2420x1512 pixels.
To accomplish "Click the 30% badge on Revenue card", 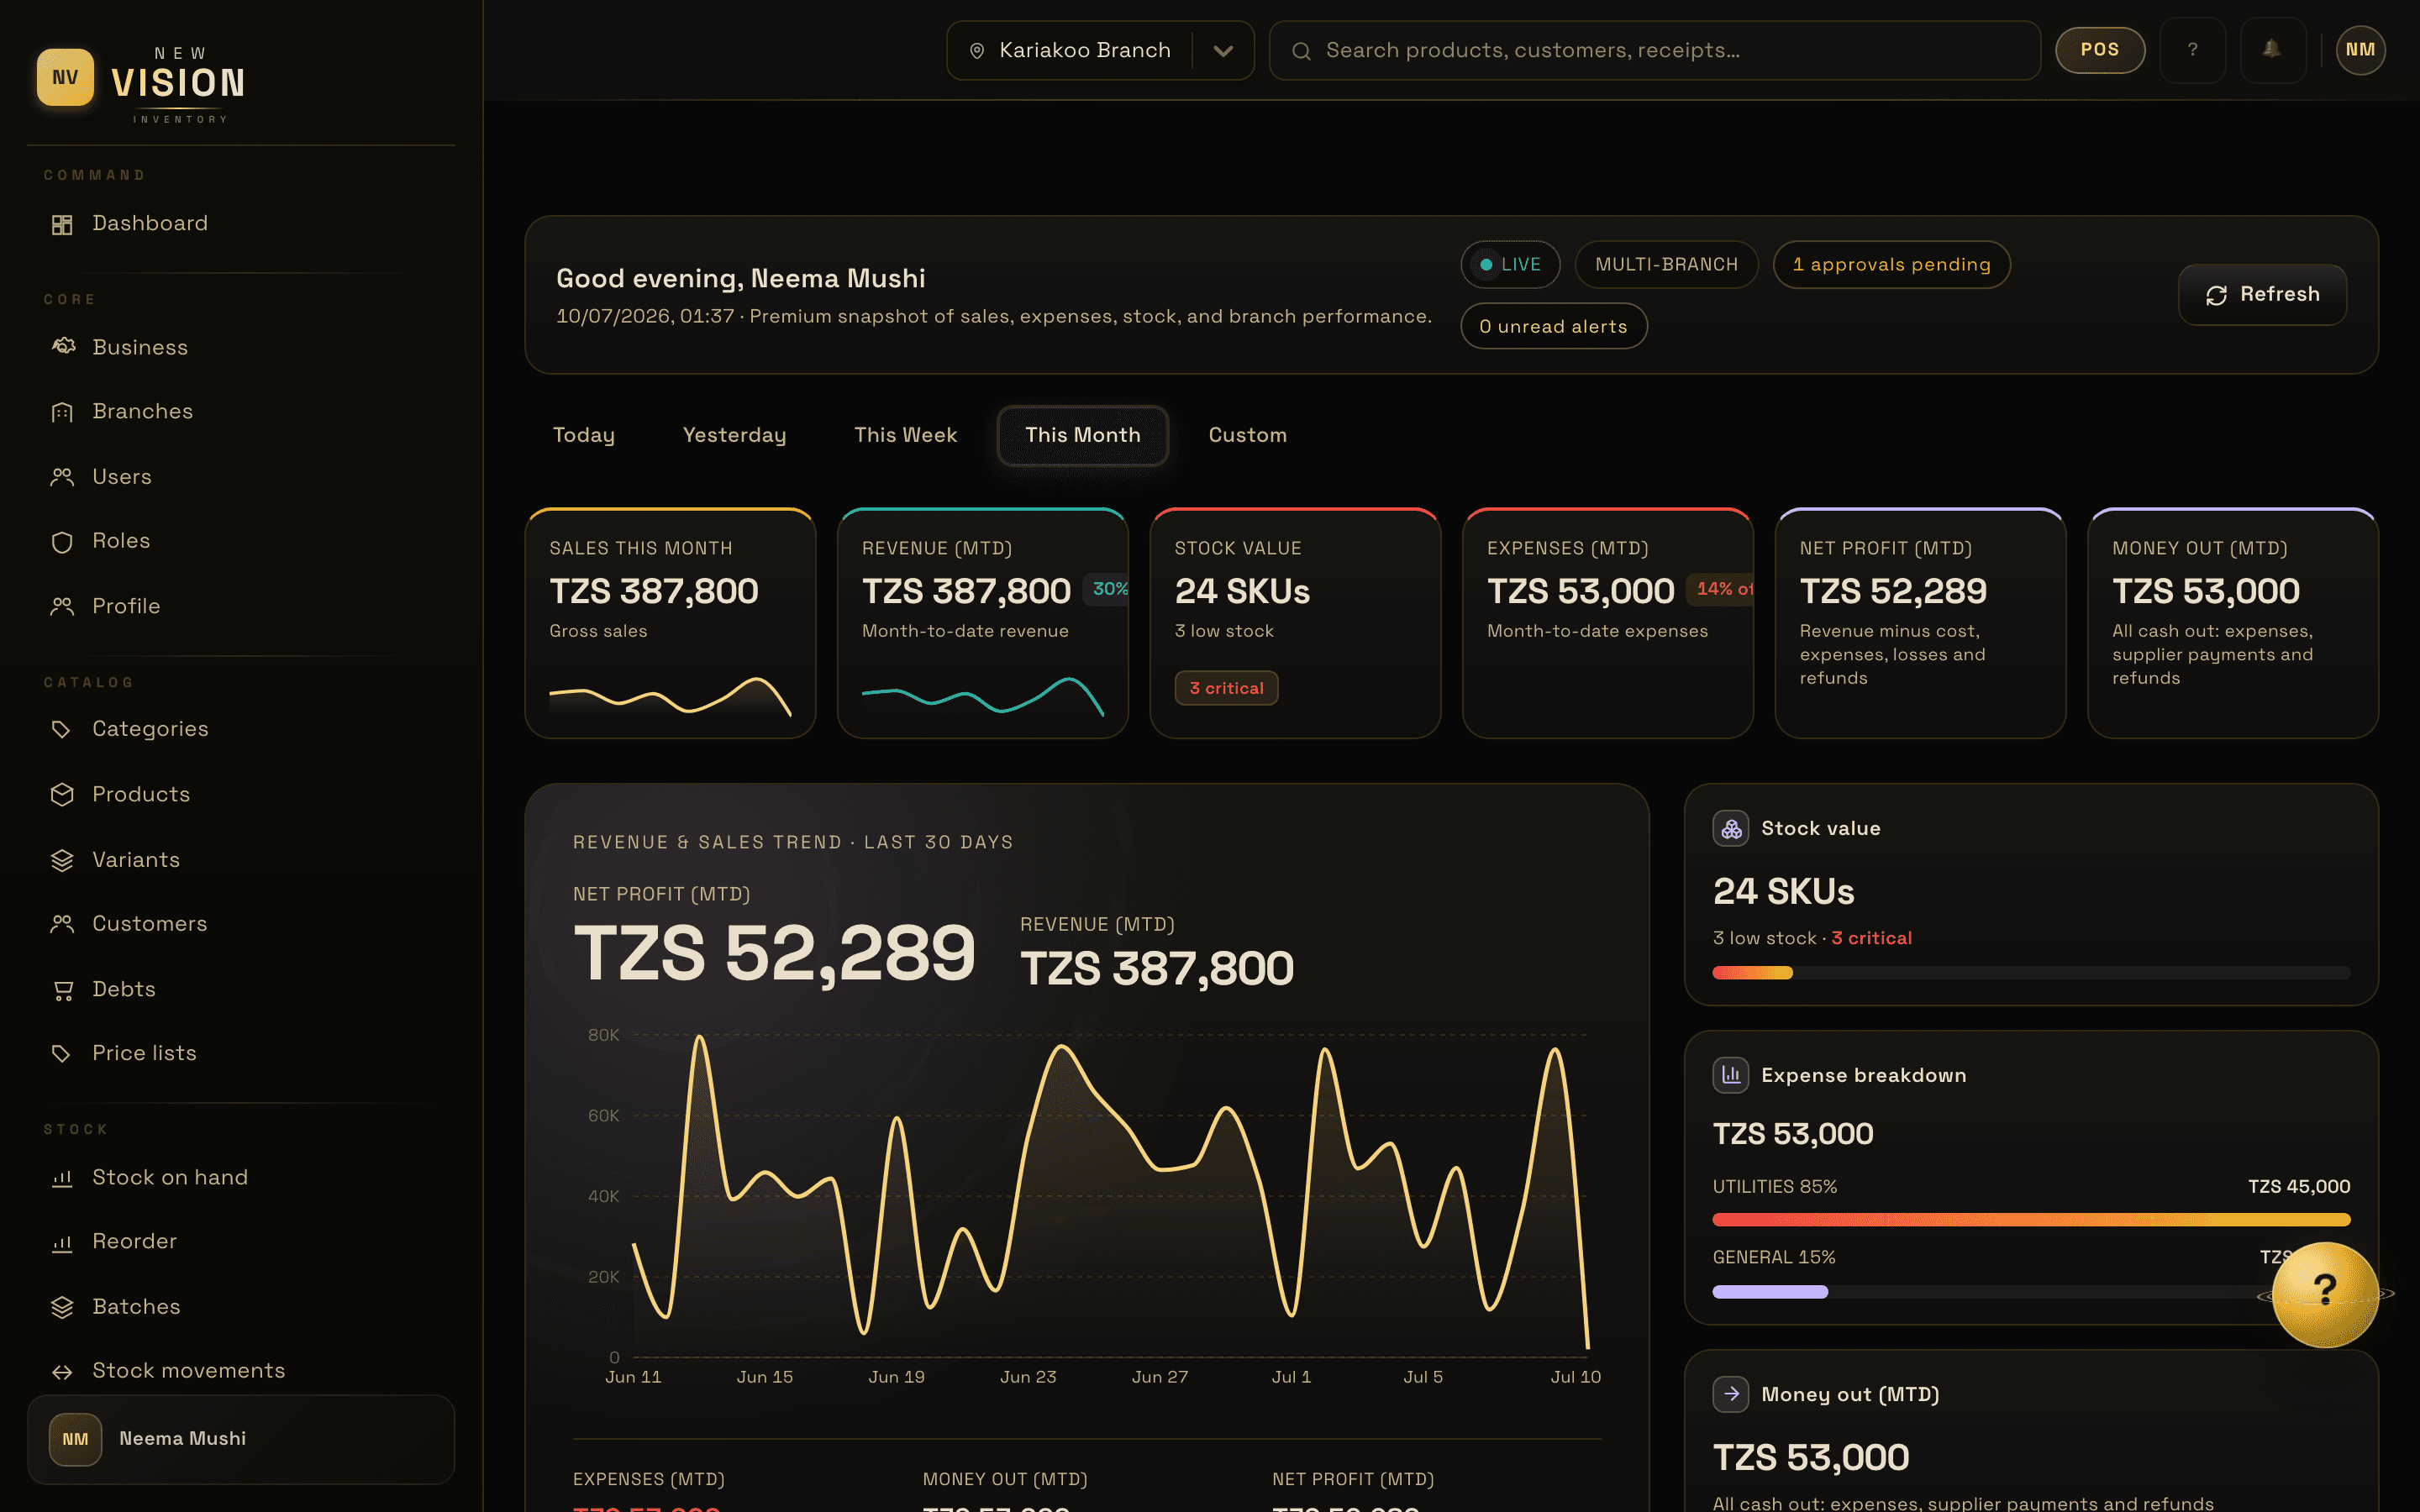I will (1107, 589).
